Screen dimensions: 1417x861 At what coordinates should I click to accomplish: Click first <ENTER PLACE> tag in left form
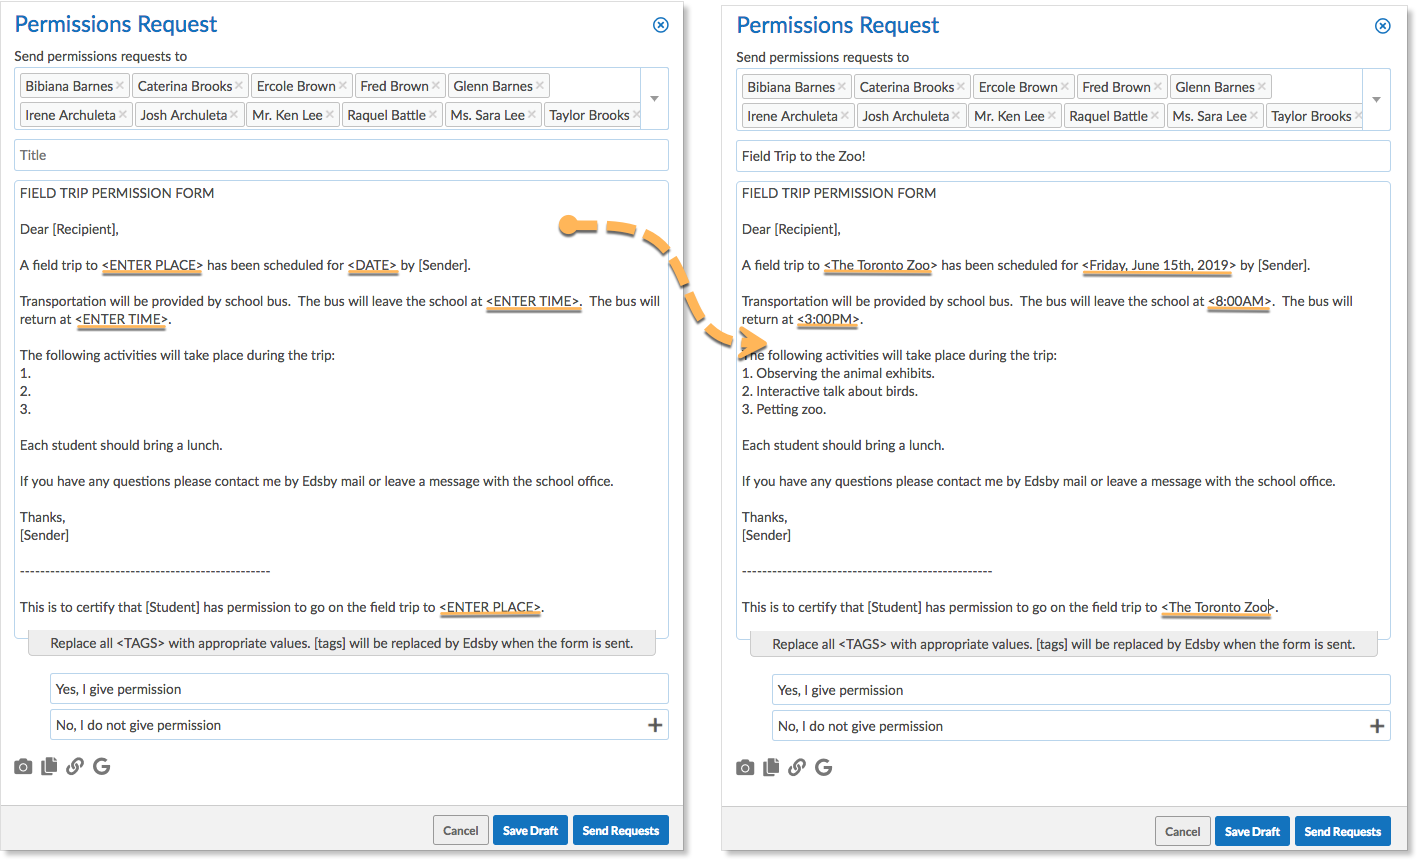152,265
